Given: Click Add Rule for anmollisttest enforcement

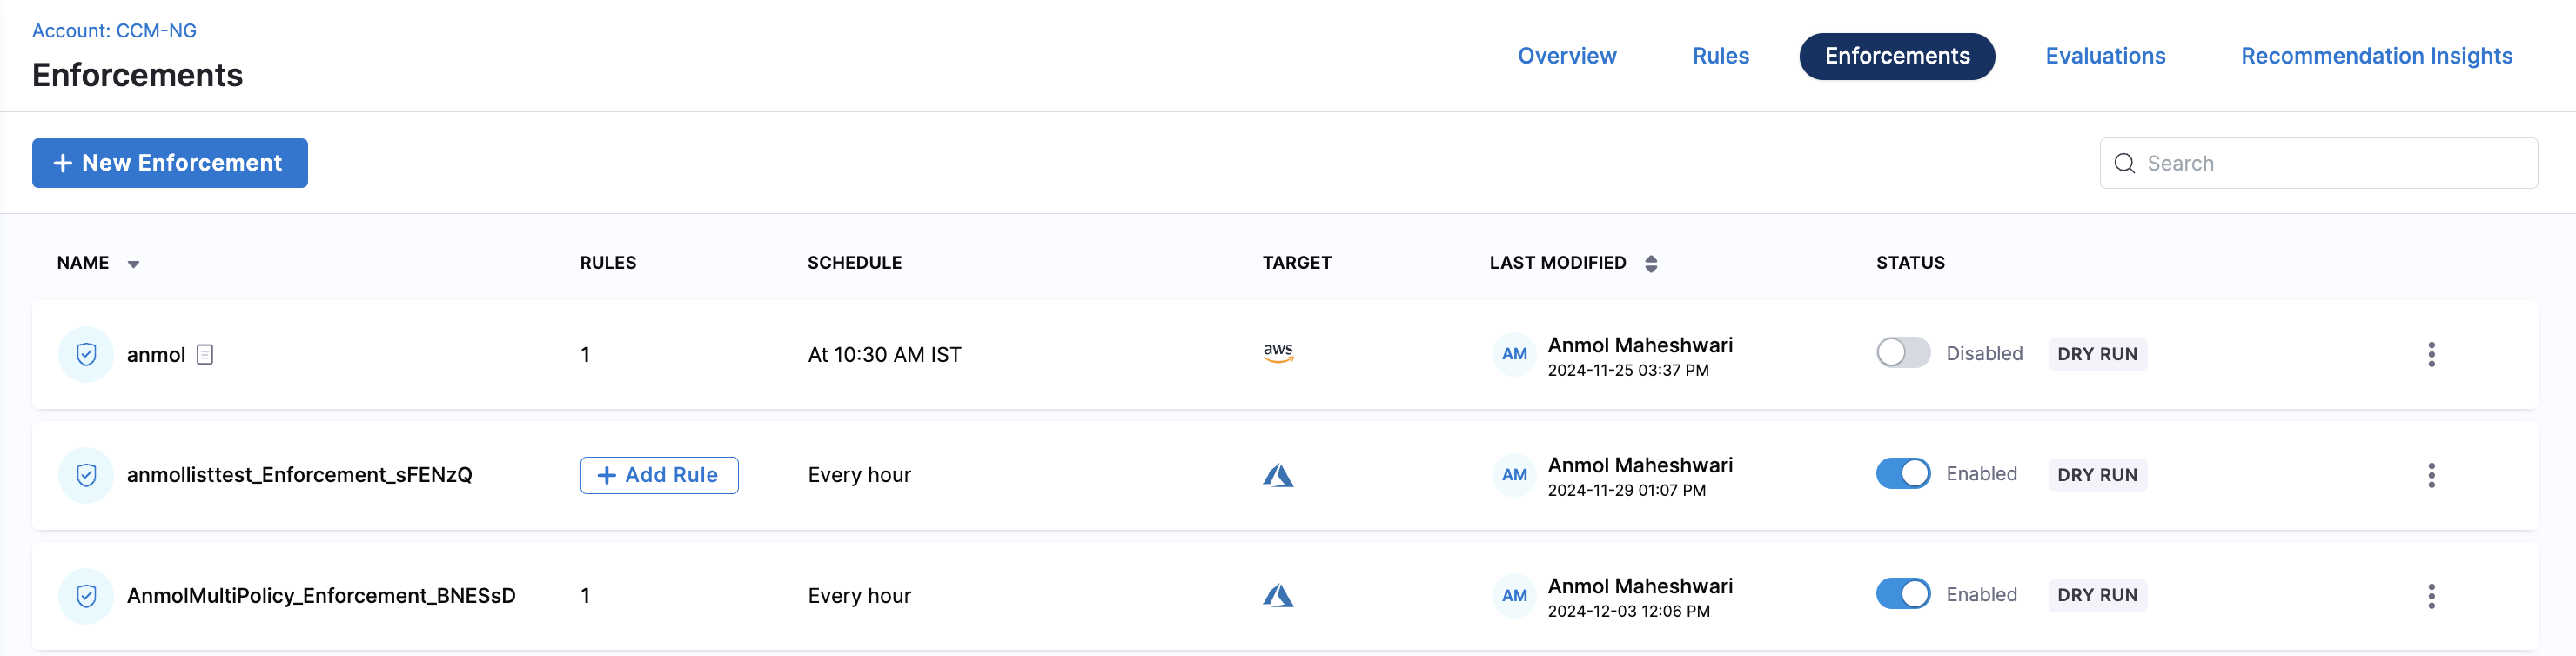Looking at the screenshot, I should pyautogui.click(x=659, y=475).
